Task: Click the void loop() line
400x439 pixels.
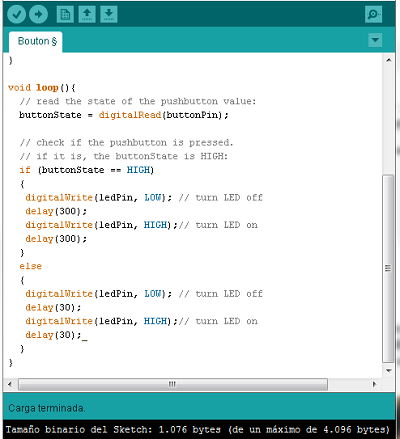Action: tap(42, 88)
